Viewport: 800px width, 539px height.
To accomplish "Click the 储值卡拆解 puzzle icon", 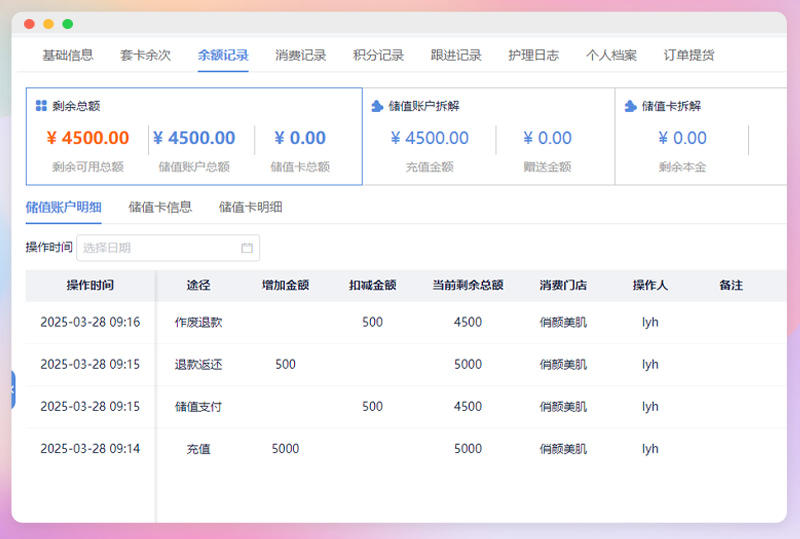I will point(630,105).
